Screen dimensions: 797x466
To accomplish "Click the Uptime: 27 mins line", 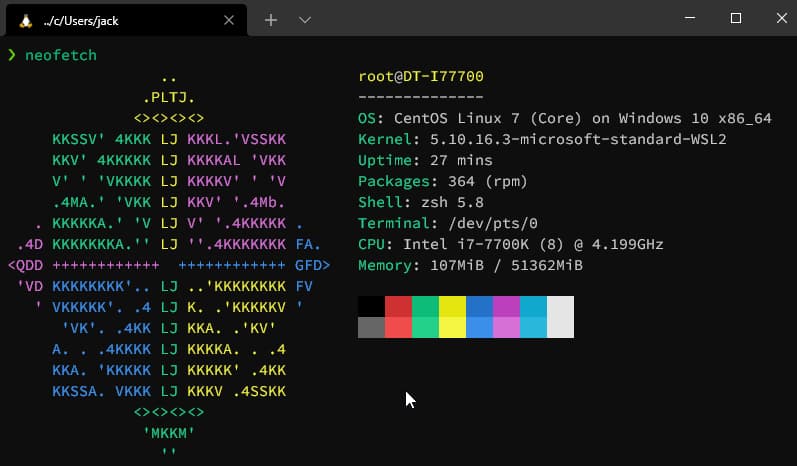I will (425, 160).
